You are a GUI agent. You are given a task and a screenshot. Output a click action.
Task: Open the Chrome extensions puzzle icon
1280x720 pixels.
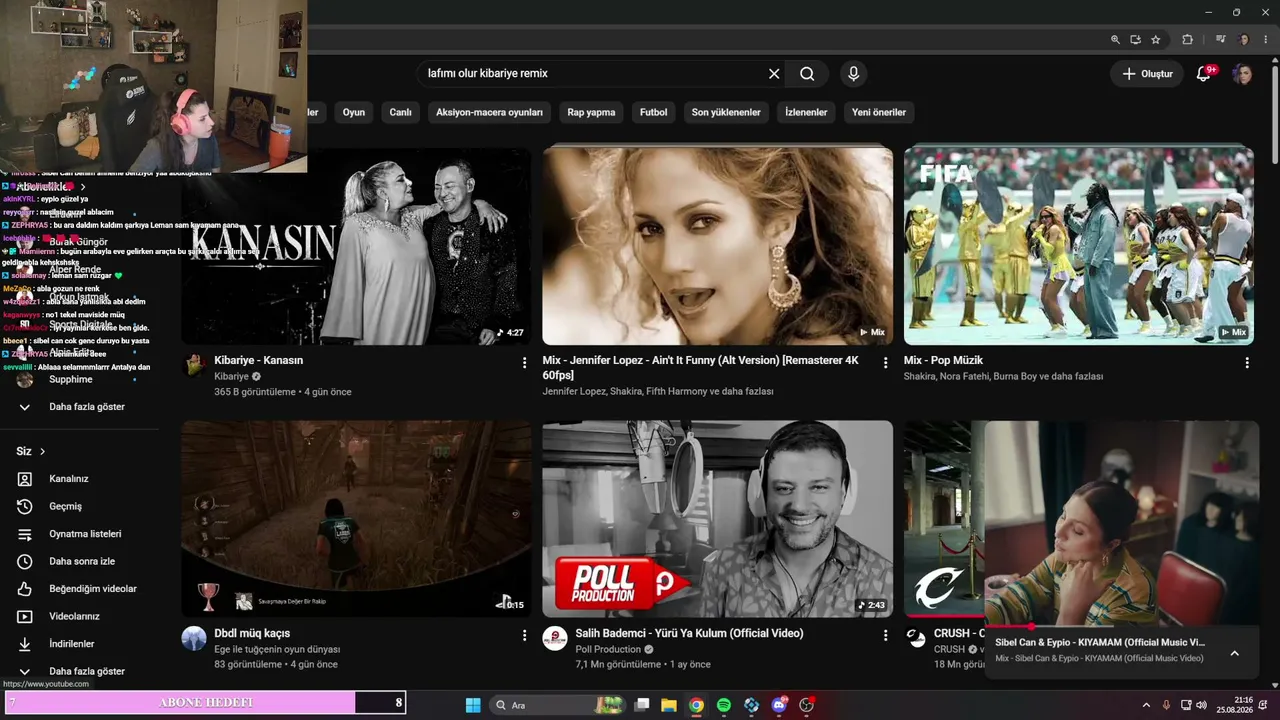[x=1188, y=40]
